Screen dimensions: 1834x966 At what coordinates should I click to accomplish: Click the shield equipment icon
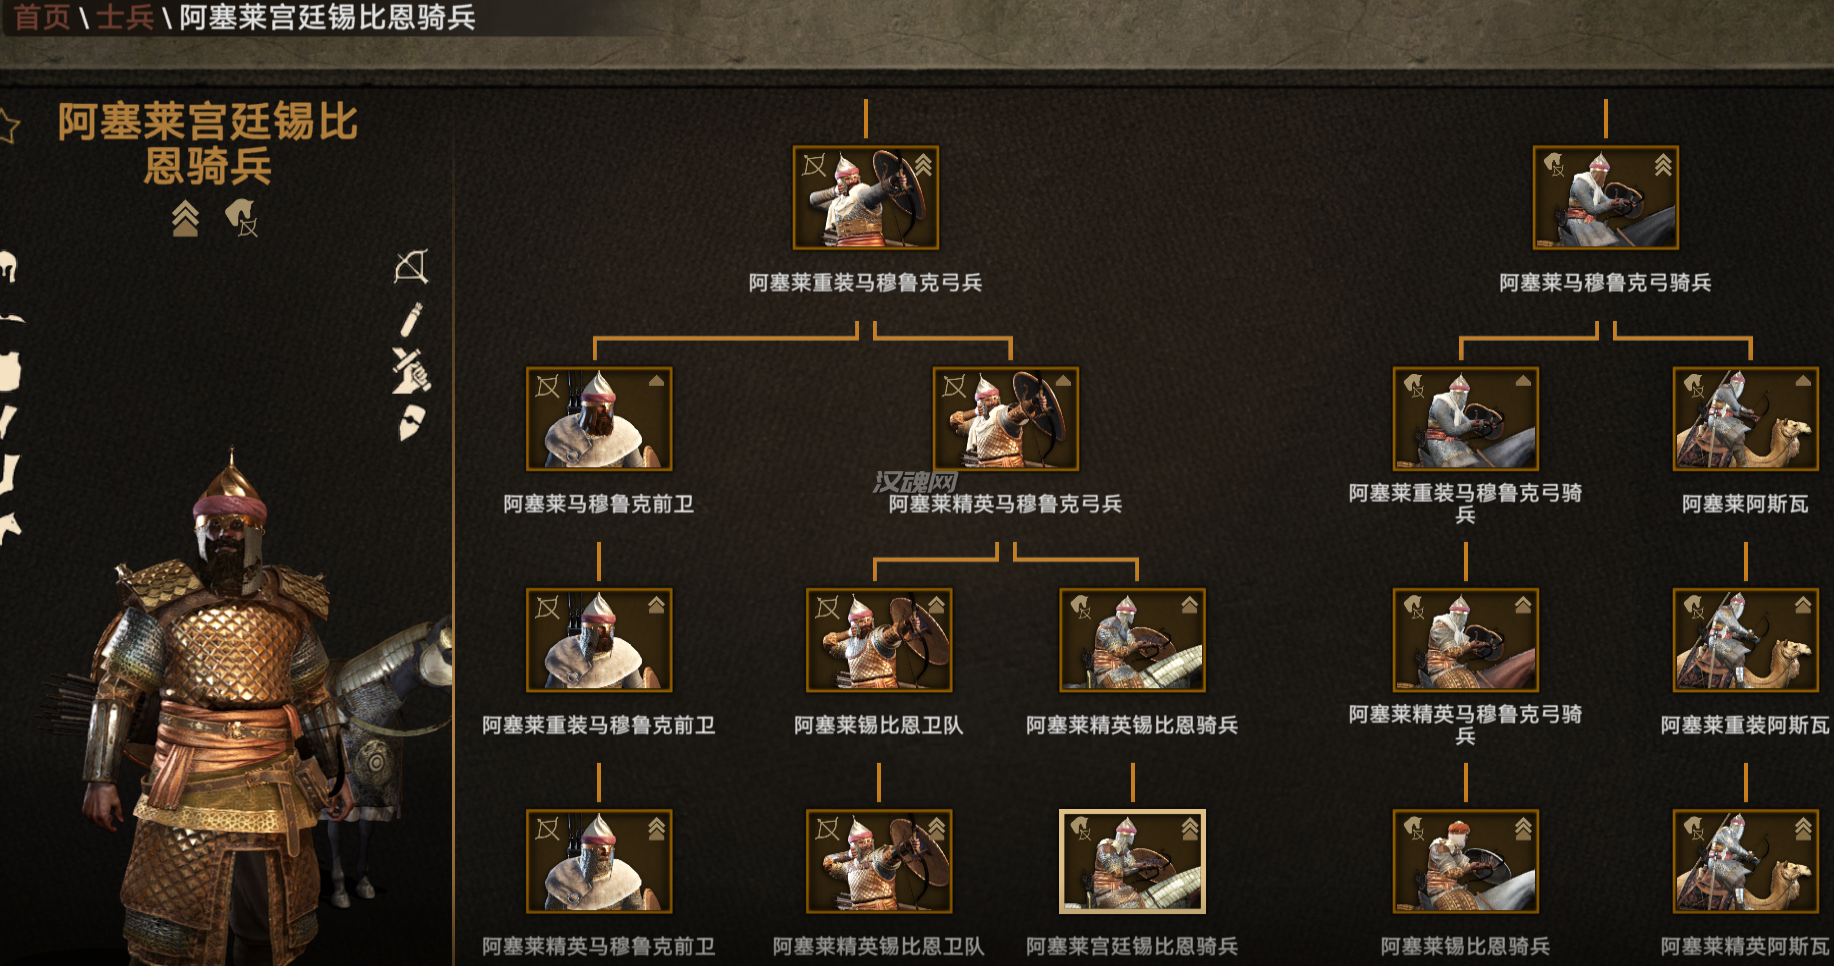click(411, 423)
